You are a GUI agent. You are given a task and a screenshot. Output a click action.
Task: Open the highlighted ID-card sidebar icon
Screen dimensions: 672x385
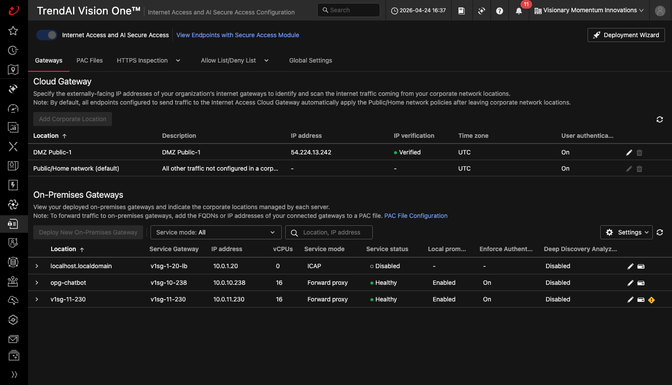pyautogui.click(x=13, y=224)
